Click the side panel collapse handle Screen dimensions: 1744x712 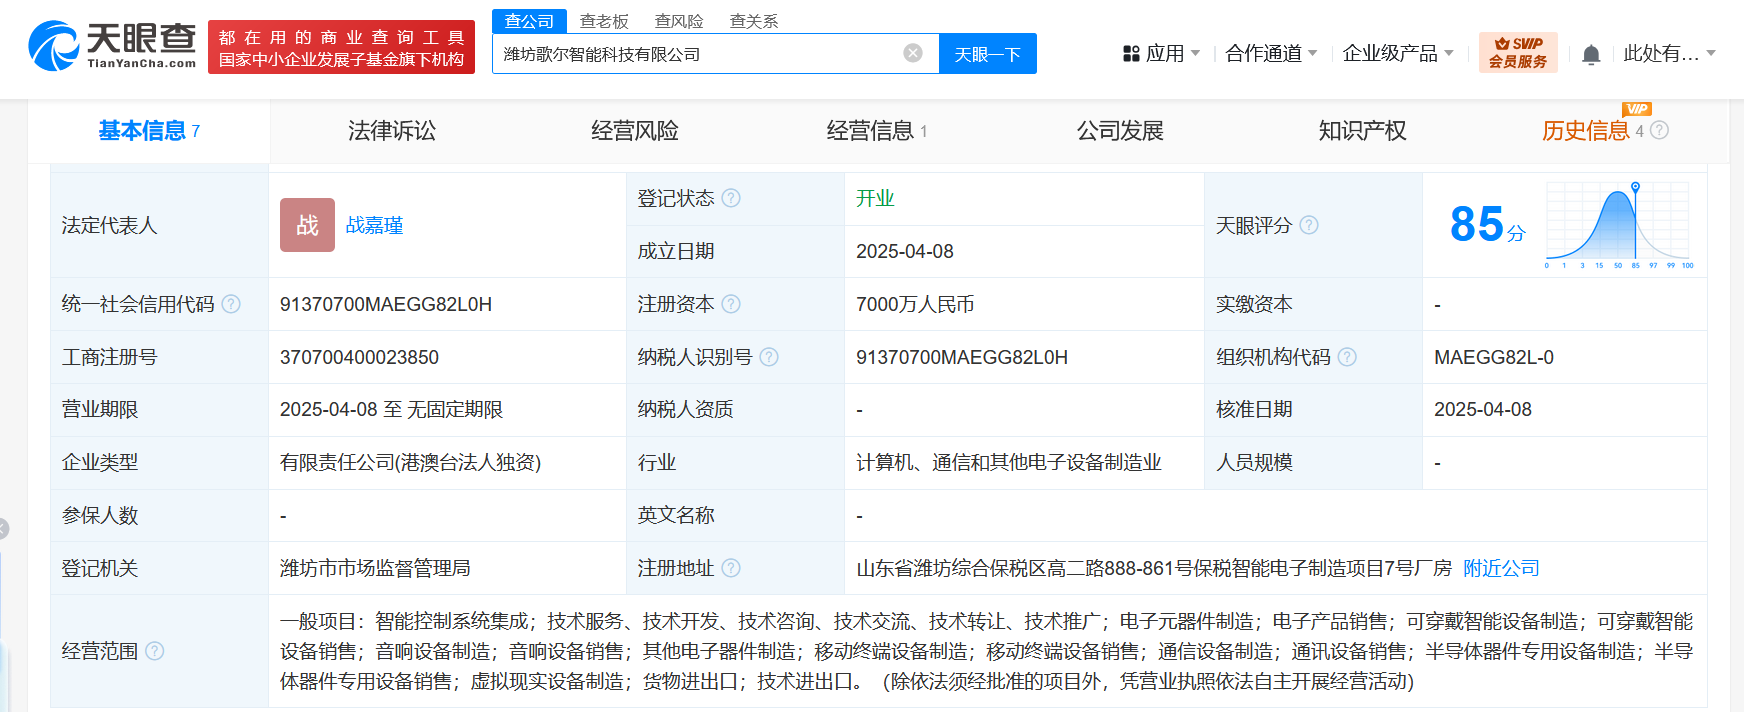pyautogui.click(x=3, y=529)
